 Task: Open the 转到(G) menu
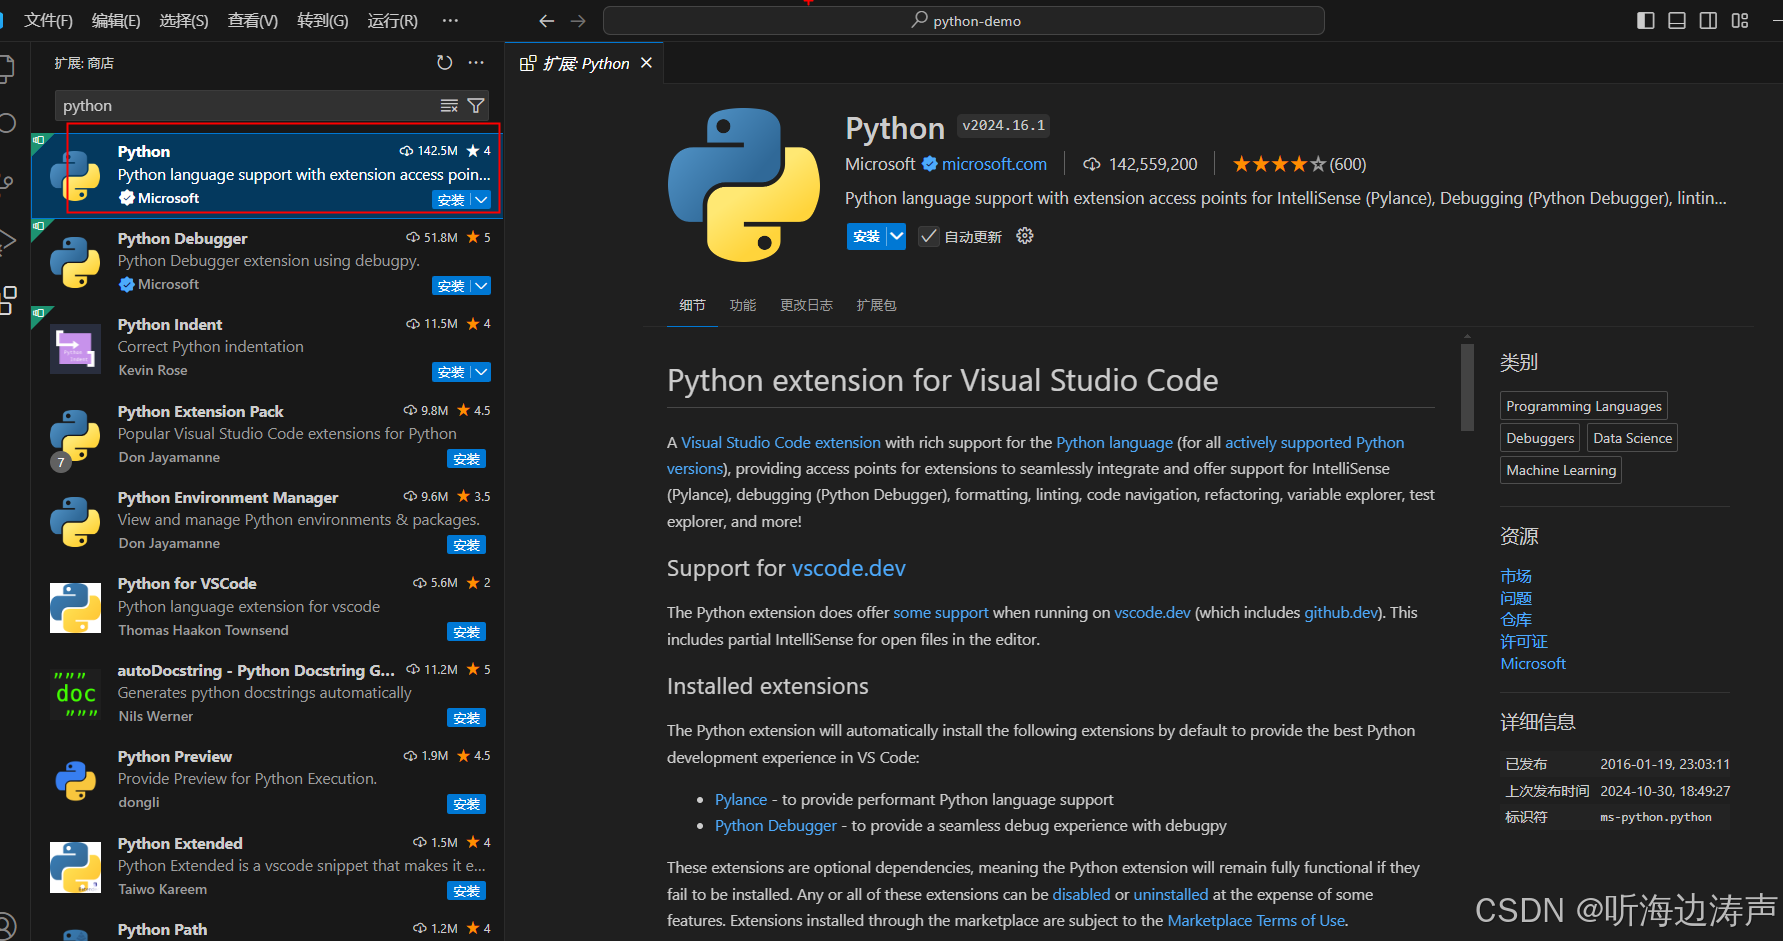click(x=323, y=21)
